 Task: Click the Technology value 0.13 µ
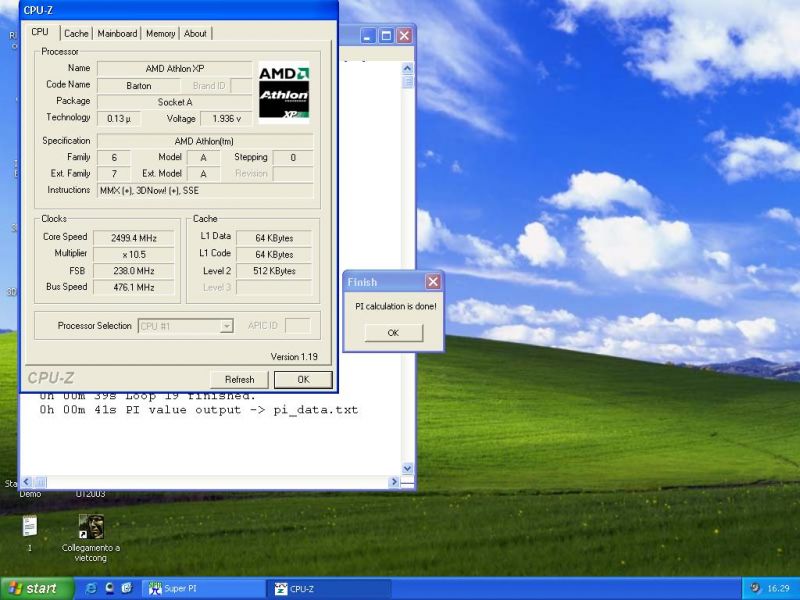(x=119, y=119)
